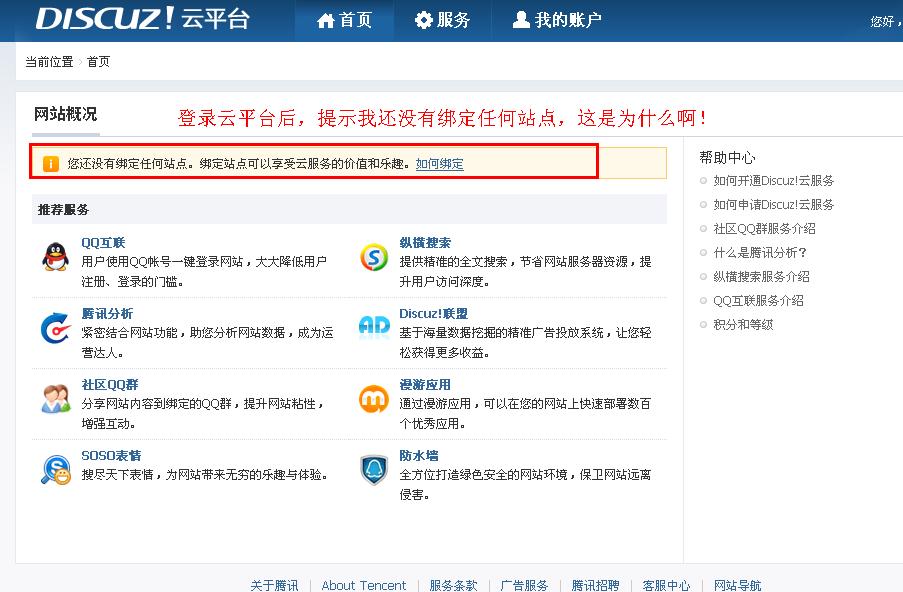Click the 漫游应用 description starting 通过漫游应用
Screen dimensions: 903x592
pyautogui.click(x=525, y=413)
